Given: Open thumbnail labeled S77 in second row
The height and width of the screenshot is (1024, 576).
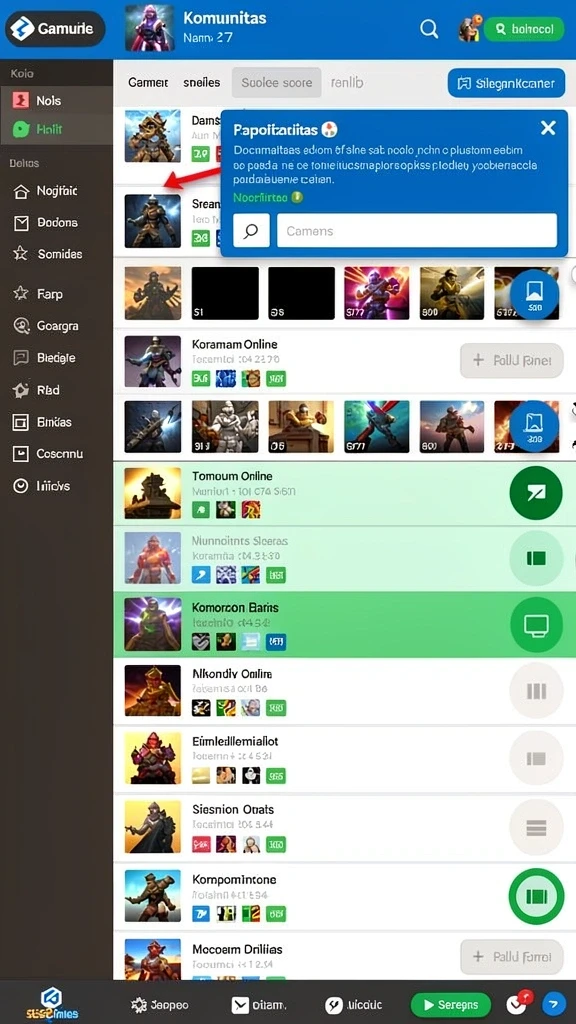Looking at the screenshot, I should (x=377, y=426).
